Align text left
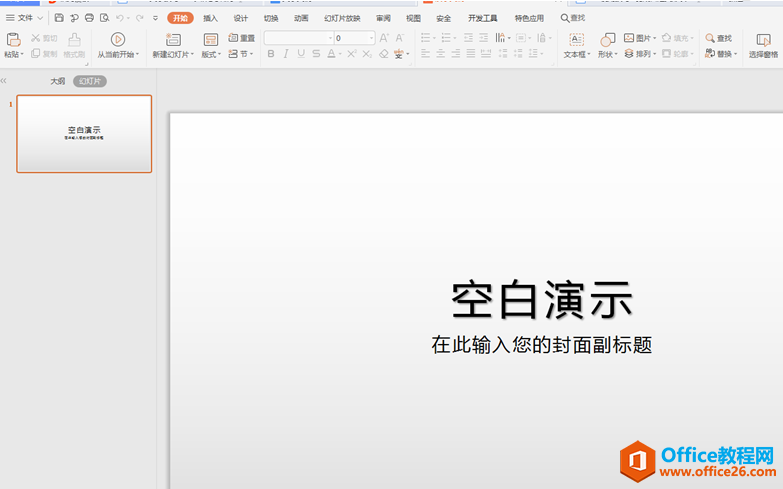Viewport: 783px width, 489px height. (425, 53)
